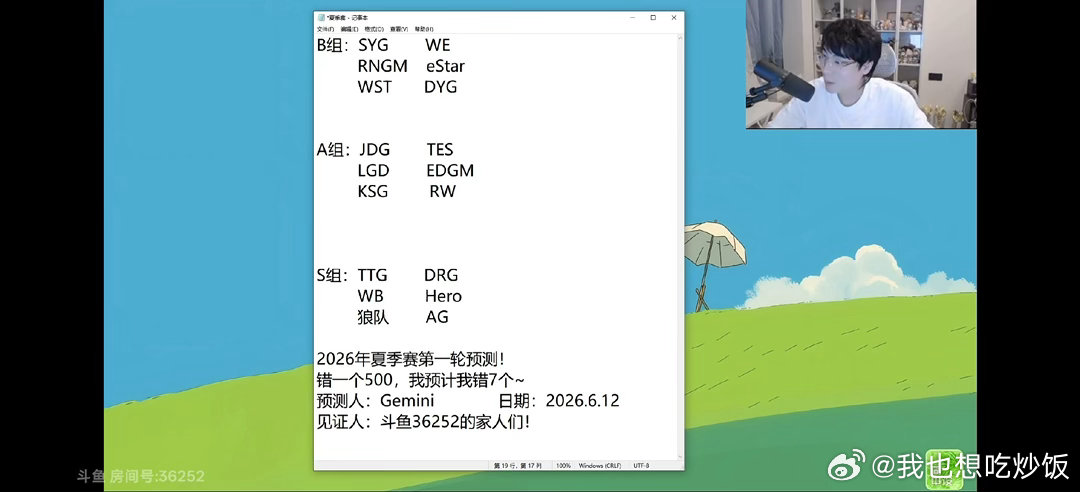Click the text WE in B组
The image size is (1080, 492).
437,45
